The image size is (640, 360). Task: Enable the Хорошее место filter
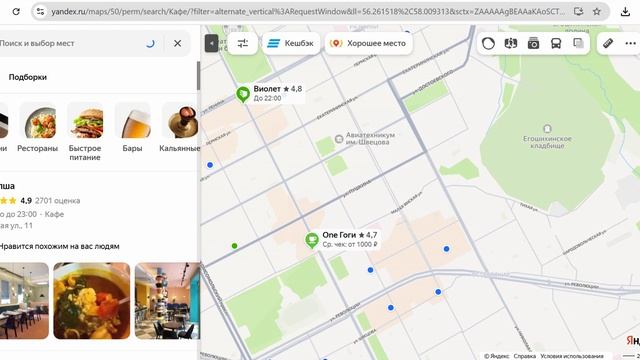[x=369, y=43]
